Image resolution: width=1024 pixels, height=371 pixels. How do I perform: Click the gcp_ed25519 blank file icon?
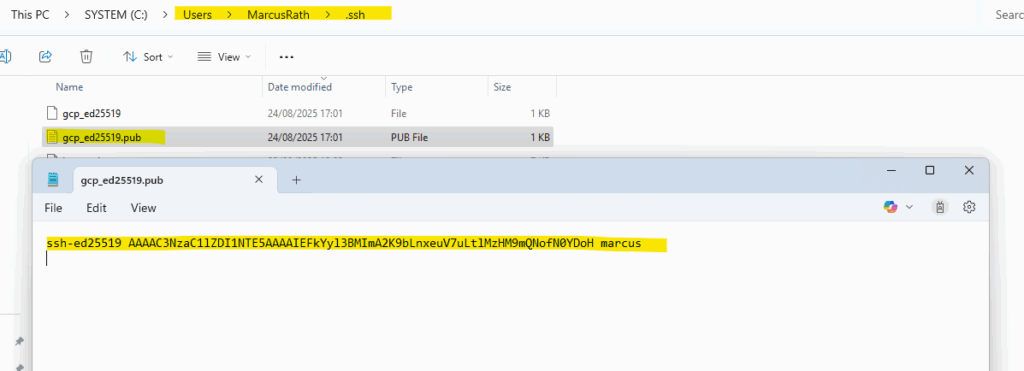[53, 113]
